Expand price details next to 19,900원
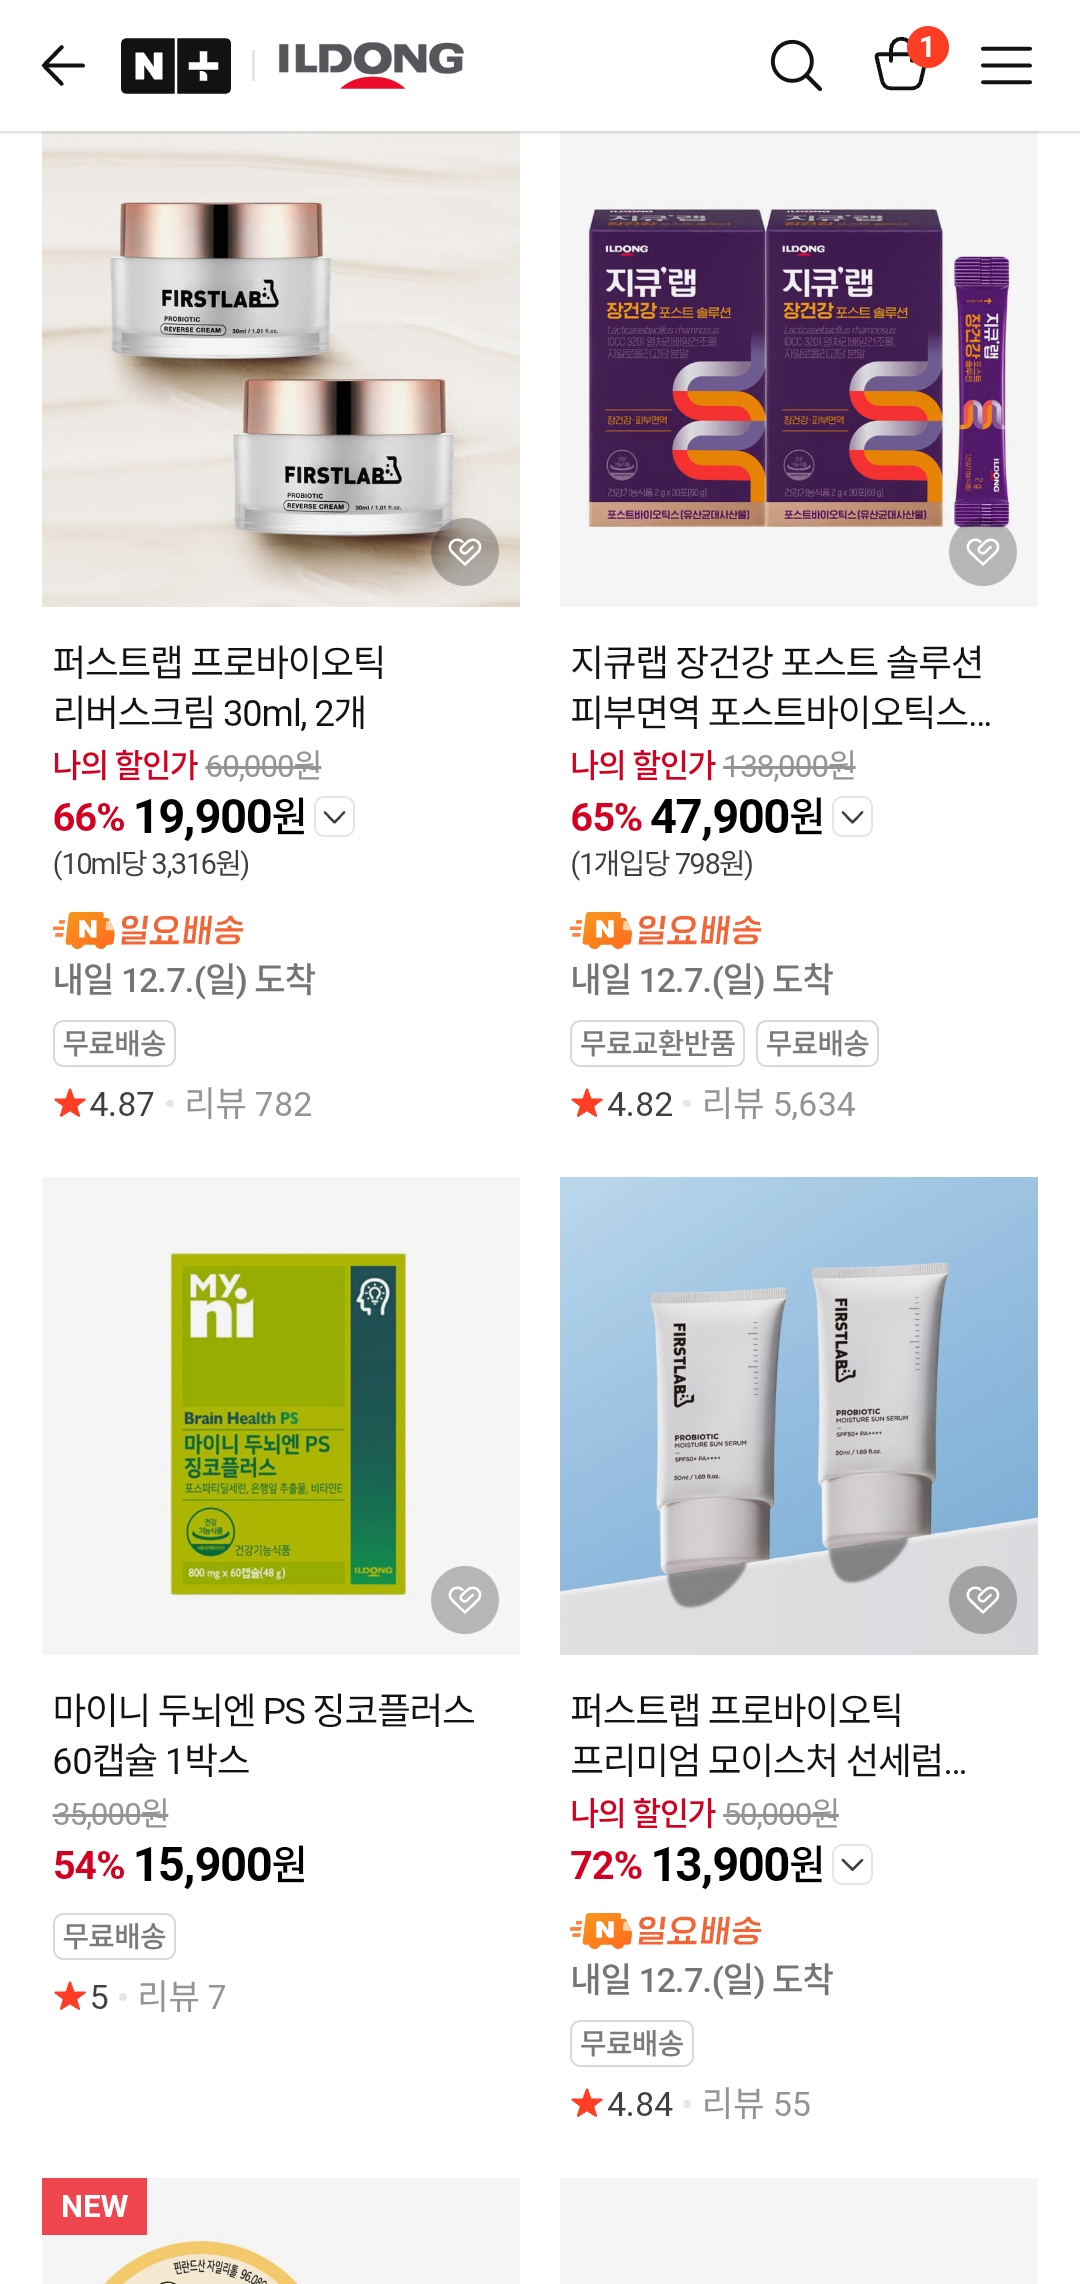 (335, 817)
